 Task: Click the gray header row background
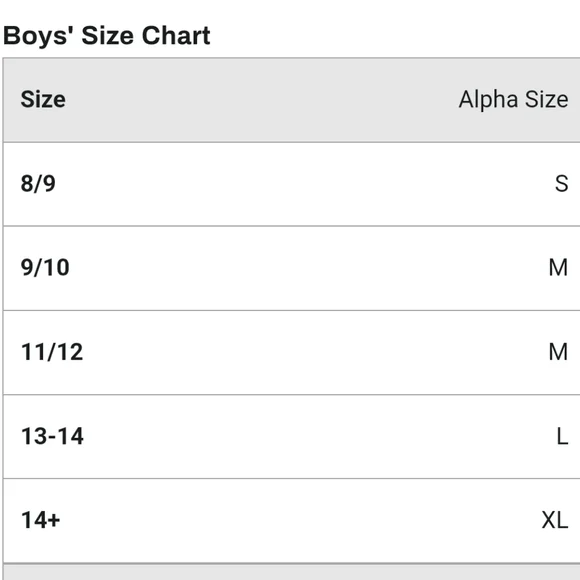point(292,100)
